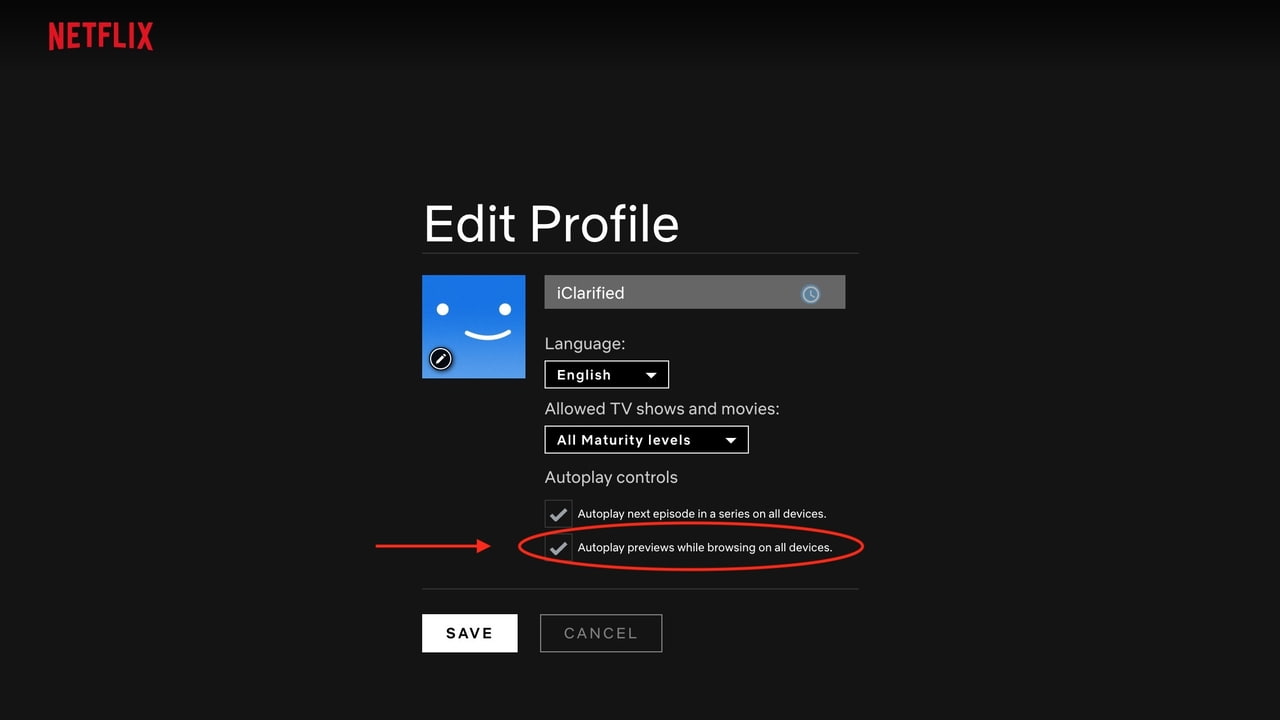Click the Allowed TV shows and movies label

click(662, 409)
